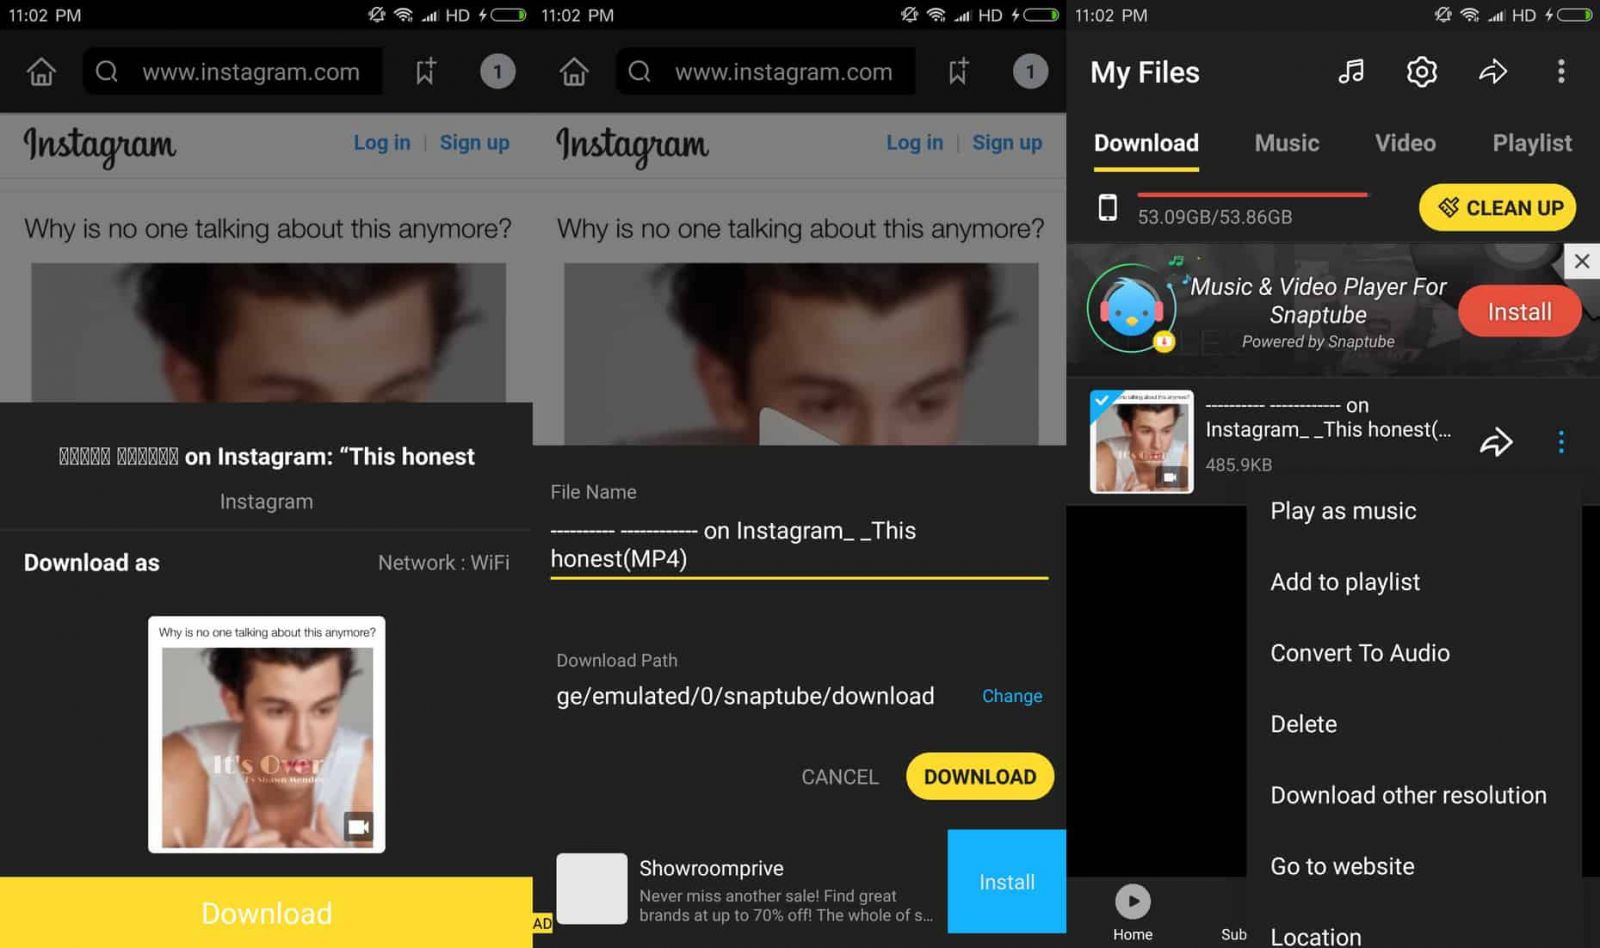This screenshot has height=948, width=1600.
Task: Tap the Network : WiFi label
Action: [443, 563]
